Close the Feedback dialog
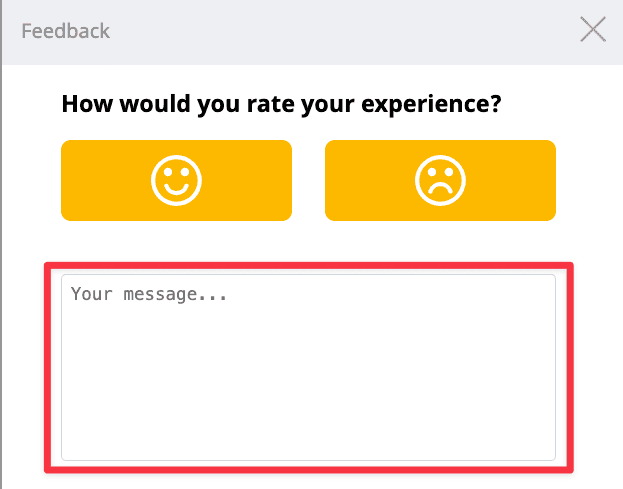 coord(593,31)
